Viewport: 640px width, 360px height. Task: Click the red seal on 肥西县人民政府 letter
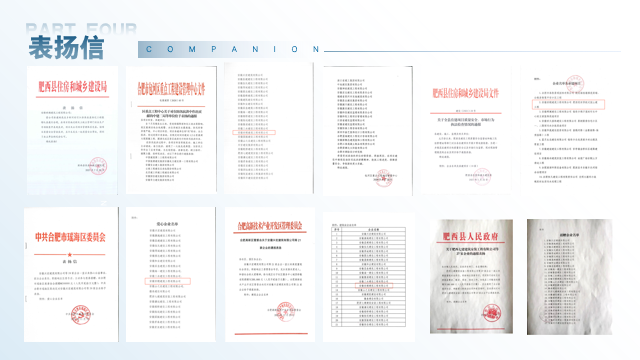coord(491,313)
